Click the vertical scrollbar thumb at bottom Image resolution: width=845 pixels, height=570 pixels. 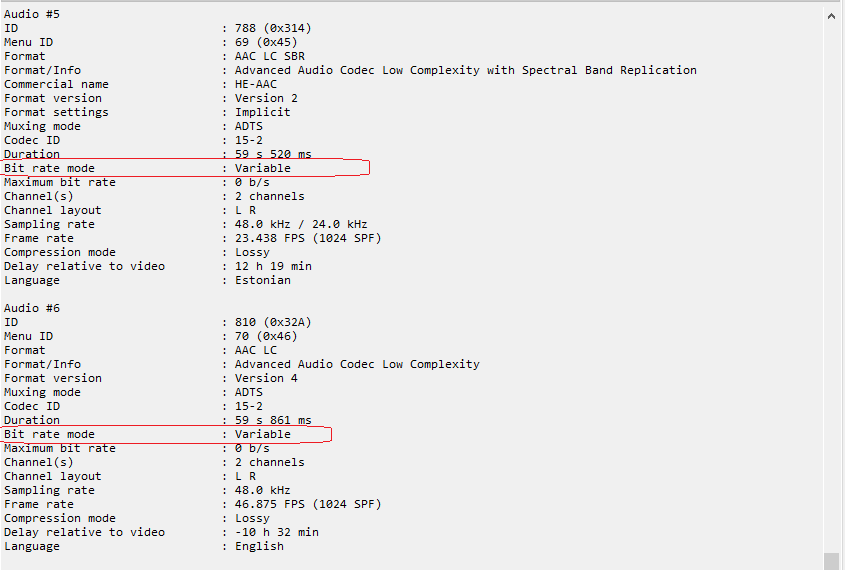click(x=831, y=561)
